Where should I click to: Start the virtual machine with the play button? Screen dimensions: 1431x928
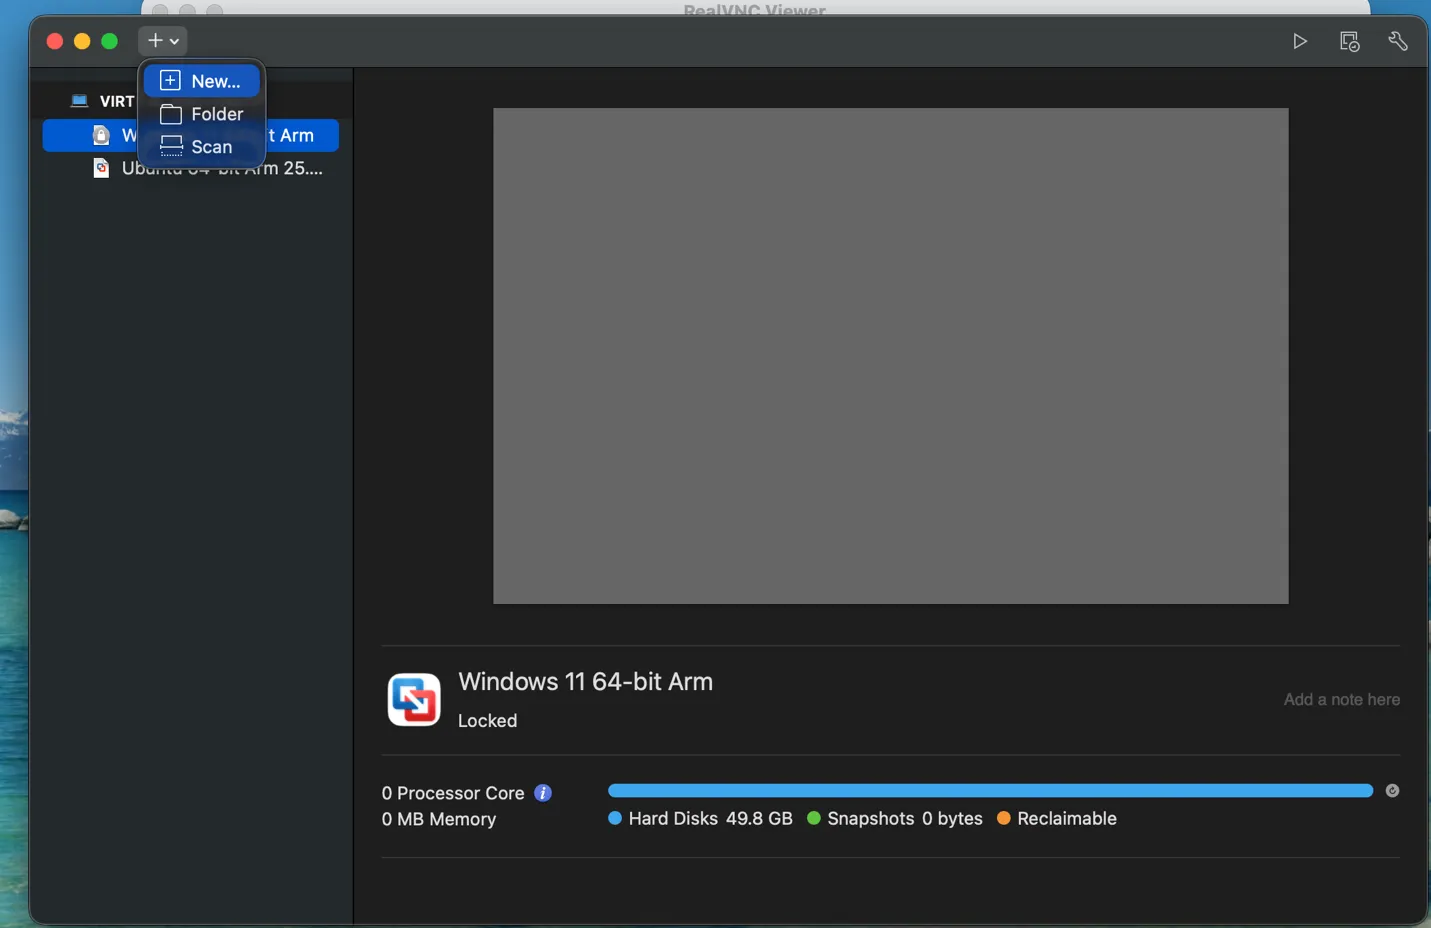1300,41
